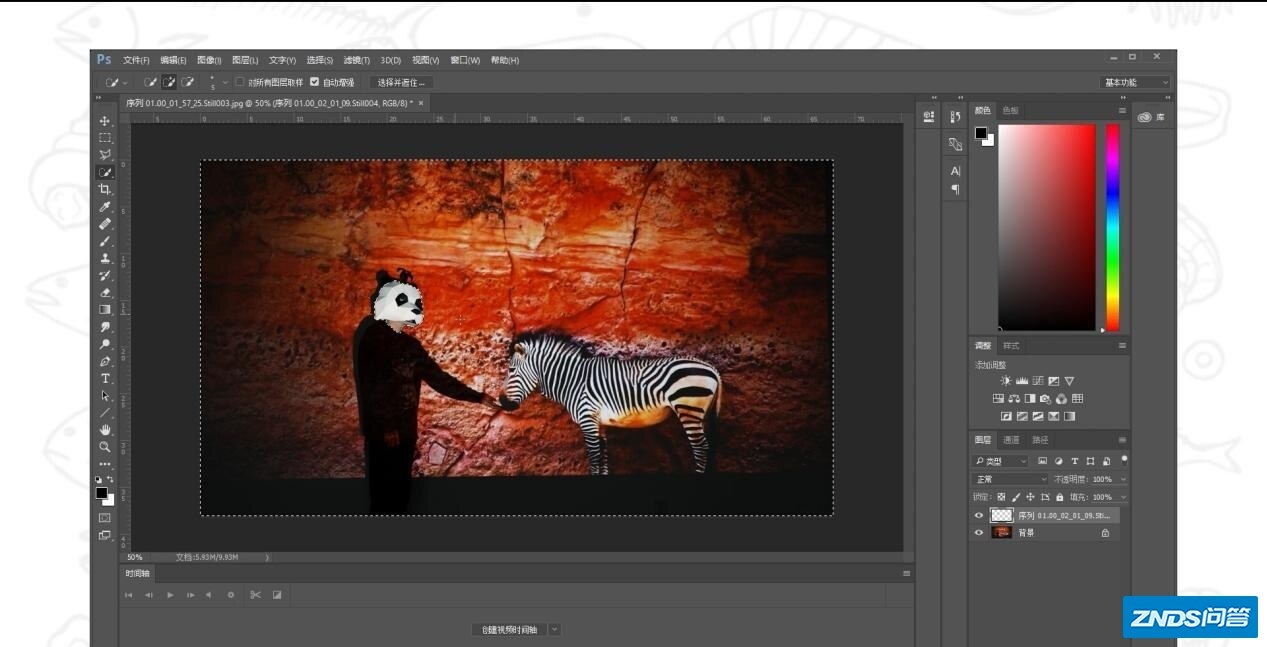Select the Horizontal Type tool
The width and height of the screenshot is (1267, 647).
105,378
